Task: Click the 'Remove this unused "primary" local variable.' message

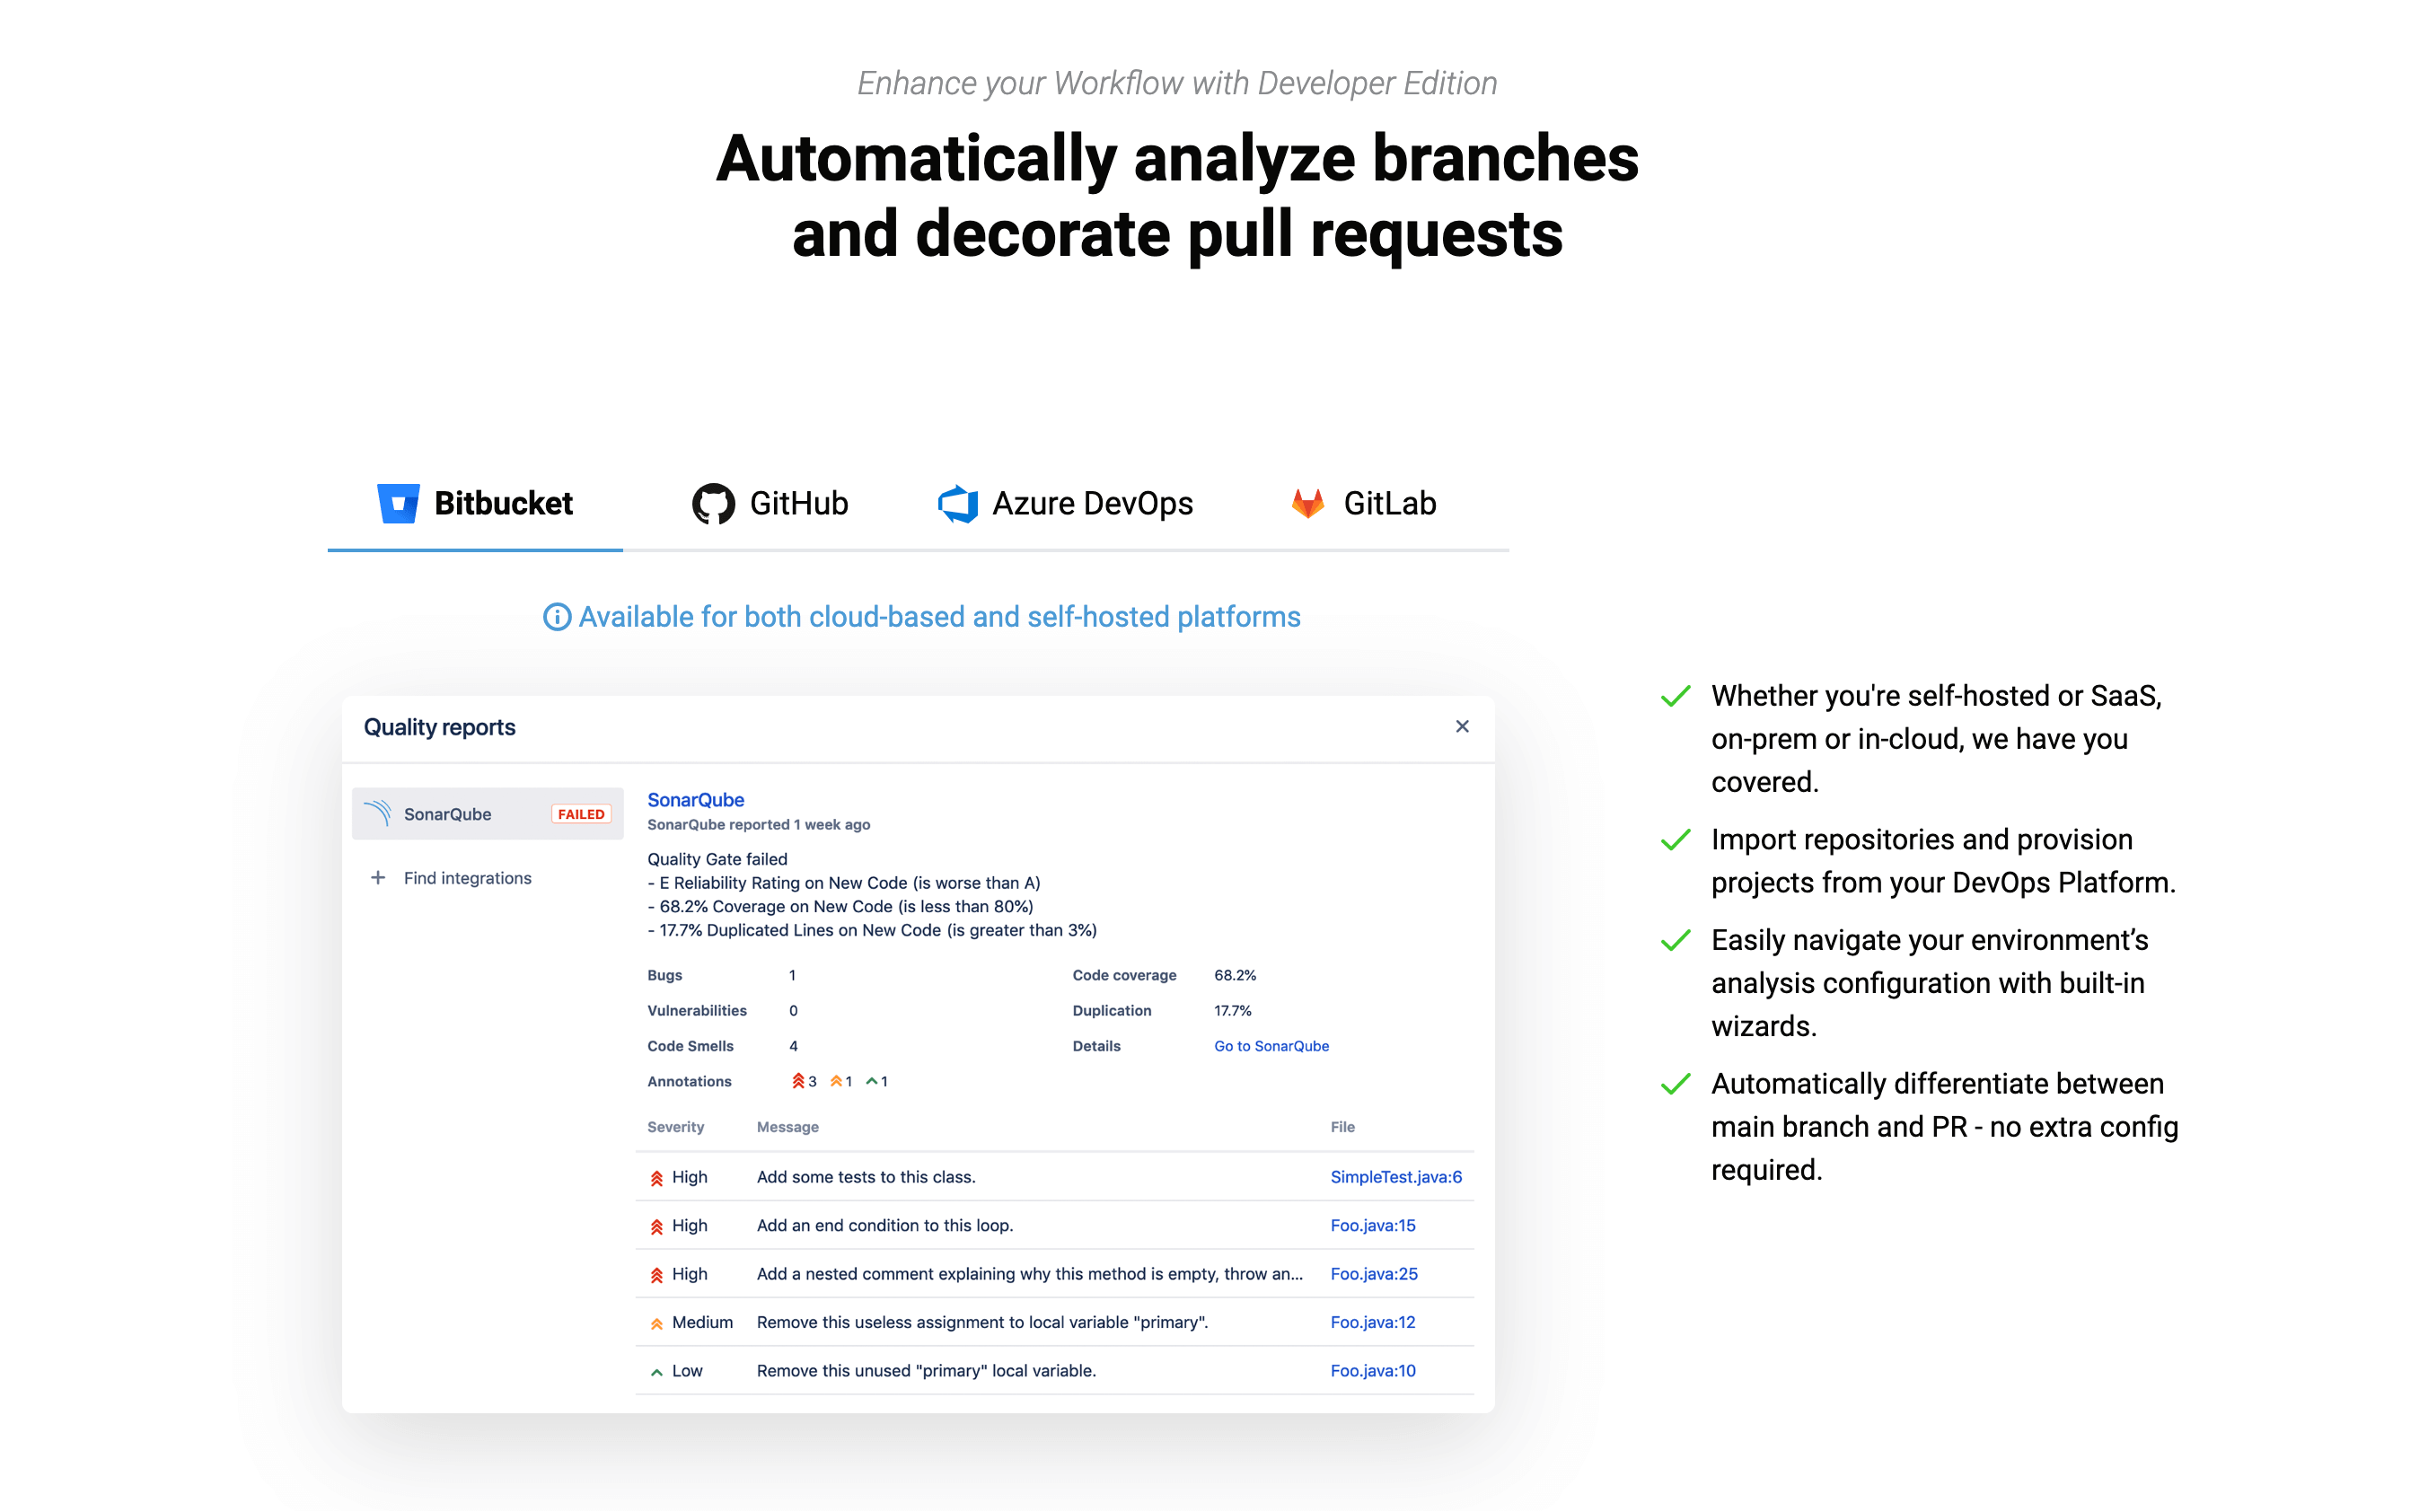Action: (x=926, y=1371)
